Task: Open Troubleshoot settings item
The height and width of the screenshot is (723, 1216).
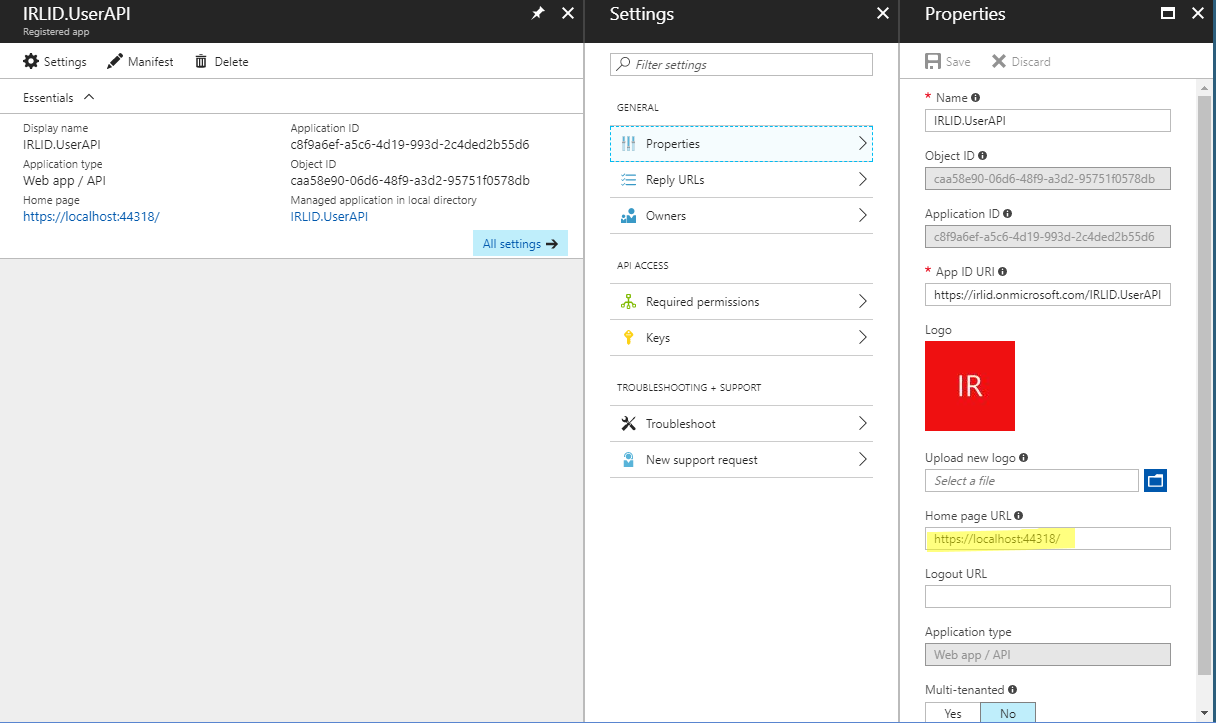Action: 741,424
